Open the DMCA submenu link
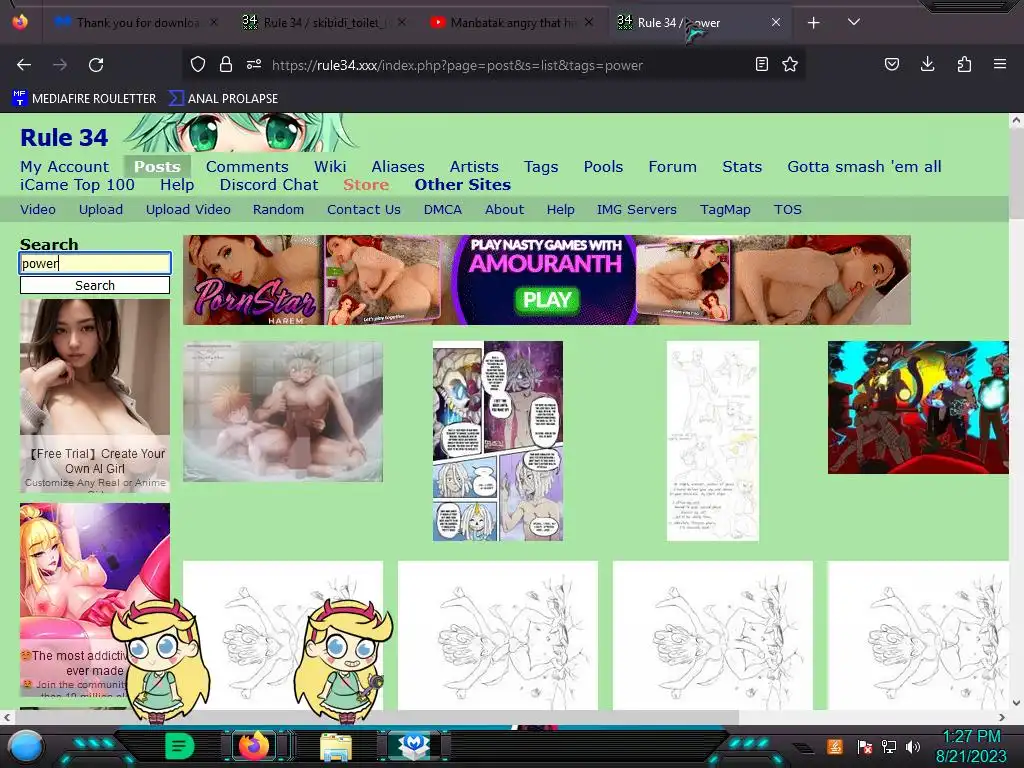 [443, 210]
